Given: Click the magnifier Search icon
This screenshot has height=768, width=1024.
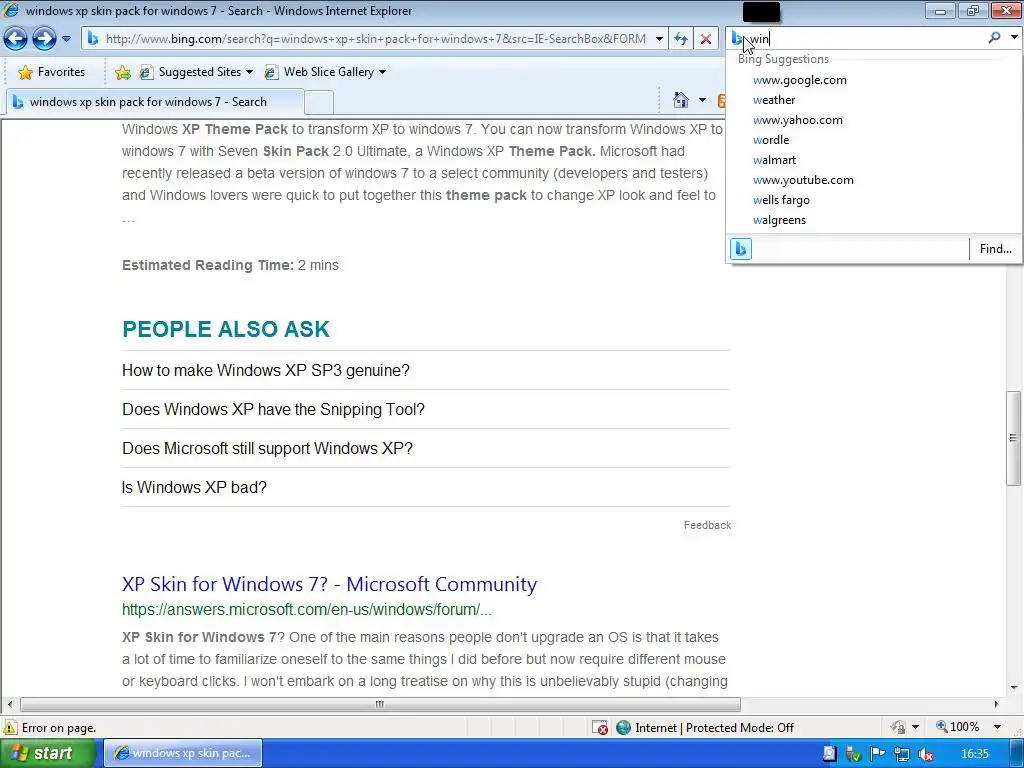Looking at the screenshot, I should [994, 38].
